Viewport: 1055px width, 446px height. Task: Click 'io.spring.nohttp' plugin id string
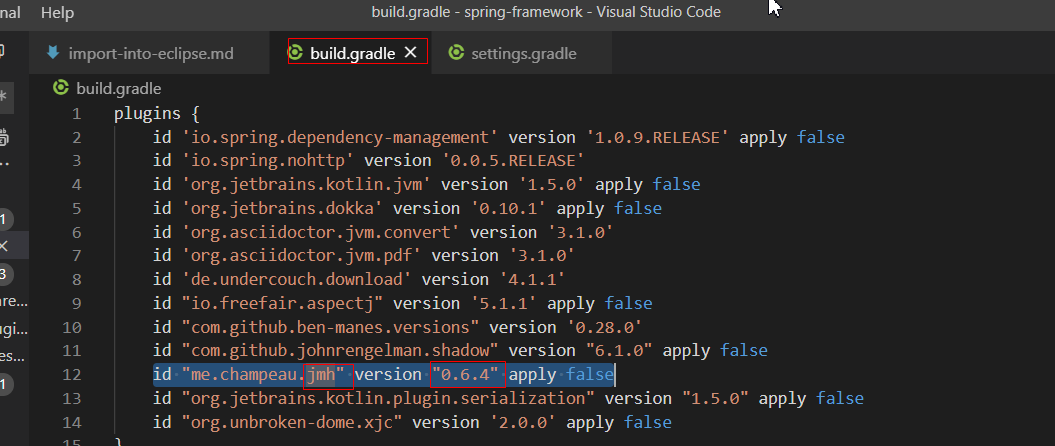coord(268,161)
